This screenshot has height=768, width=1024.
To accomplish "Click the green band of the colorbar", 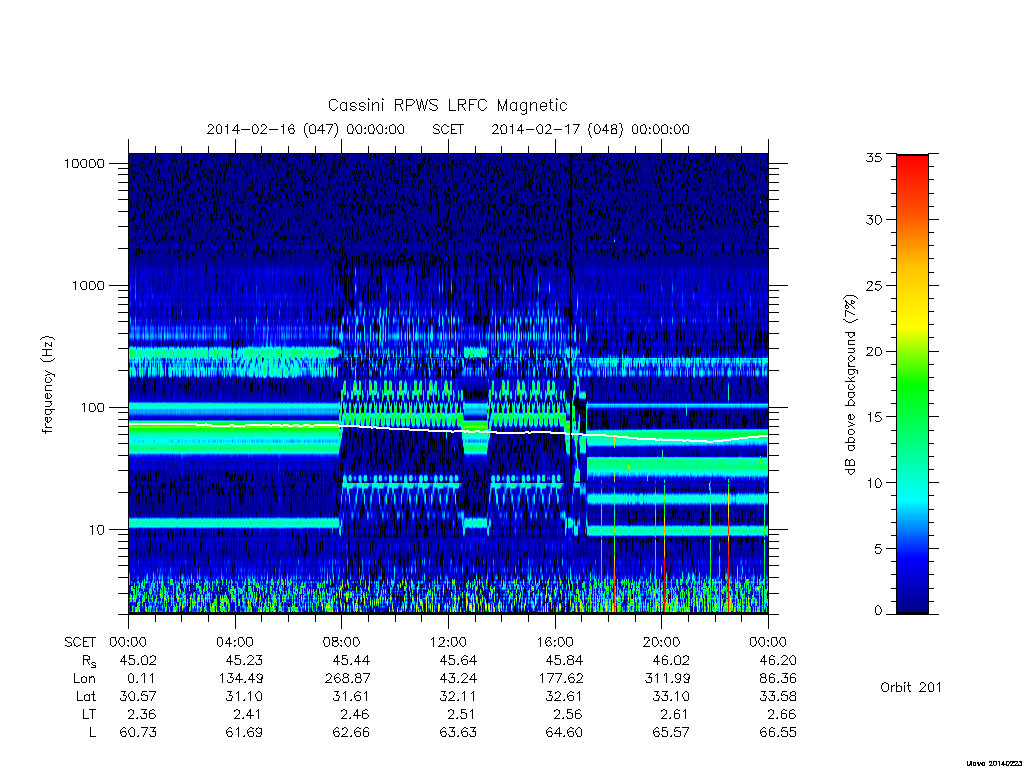I will (x=912, y=392).
